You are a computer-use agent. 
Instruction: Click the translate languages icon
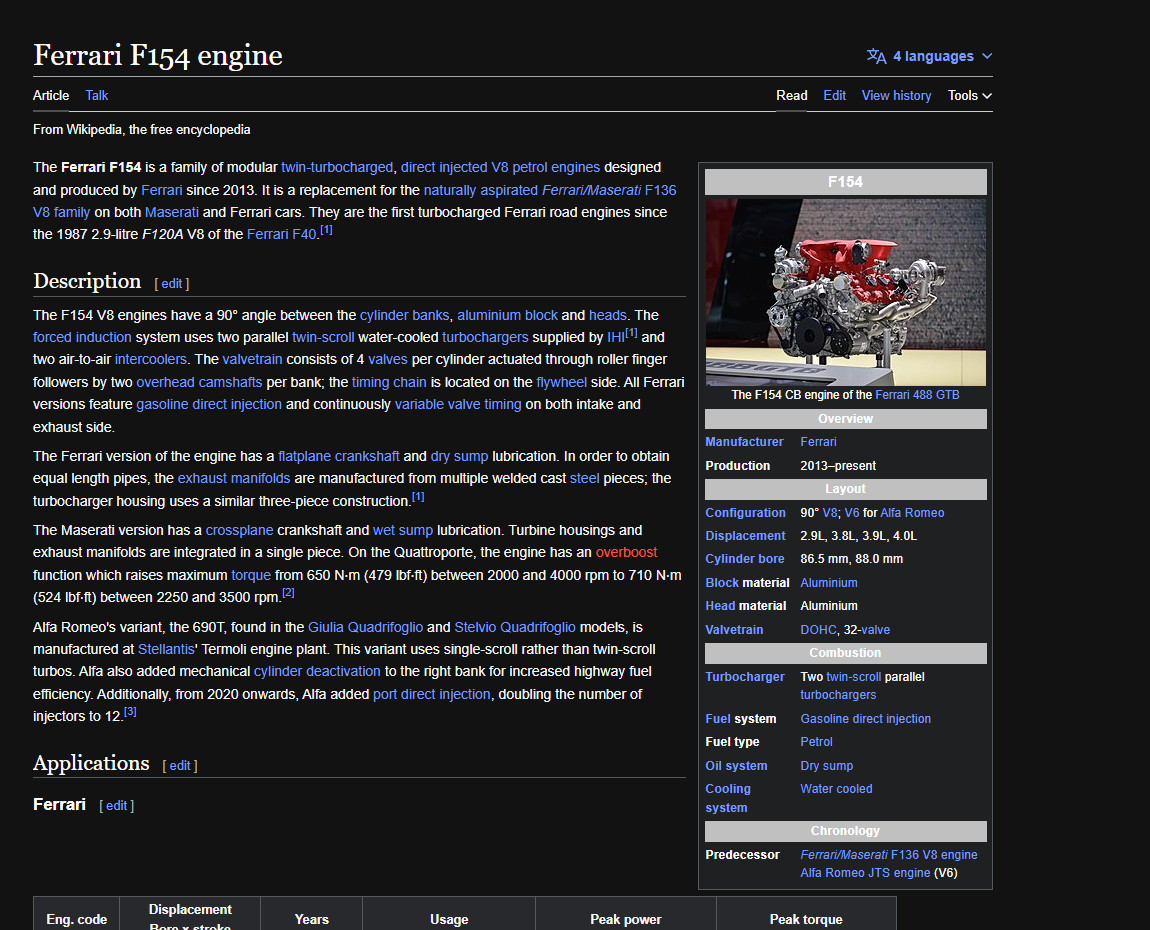(x=876, y=56)
